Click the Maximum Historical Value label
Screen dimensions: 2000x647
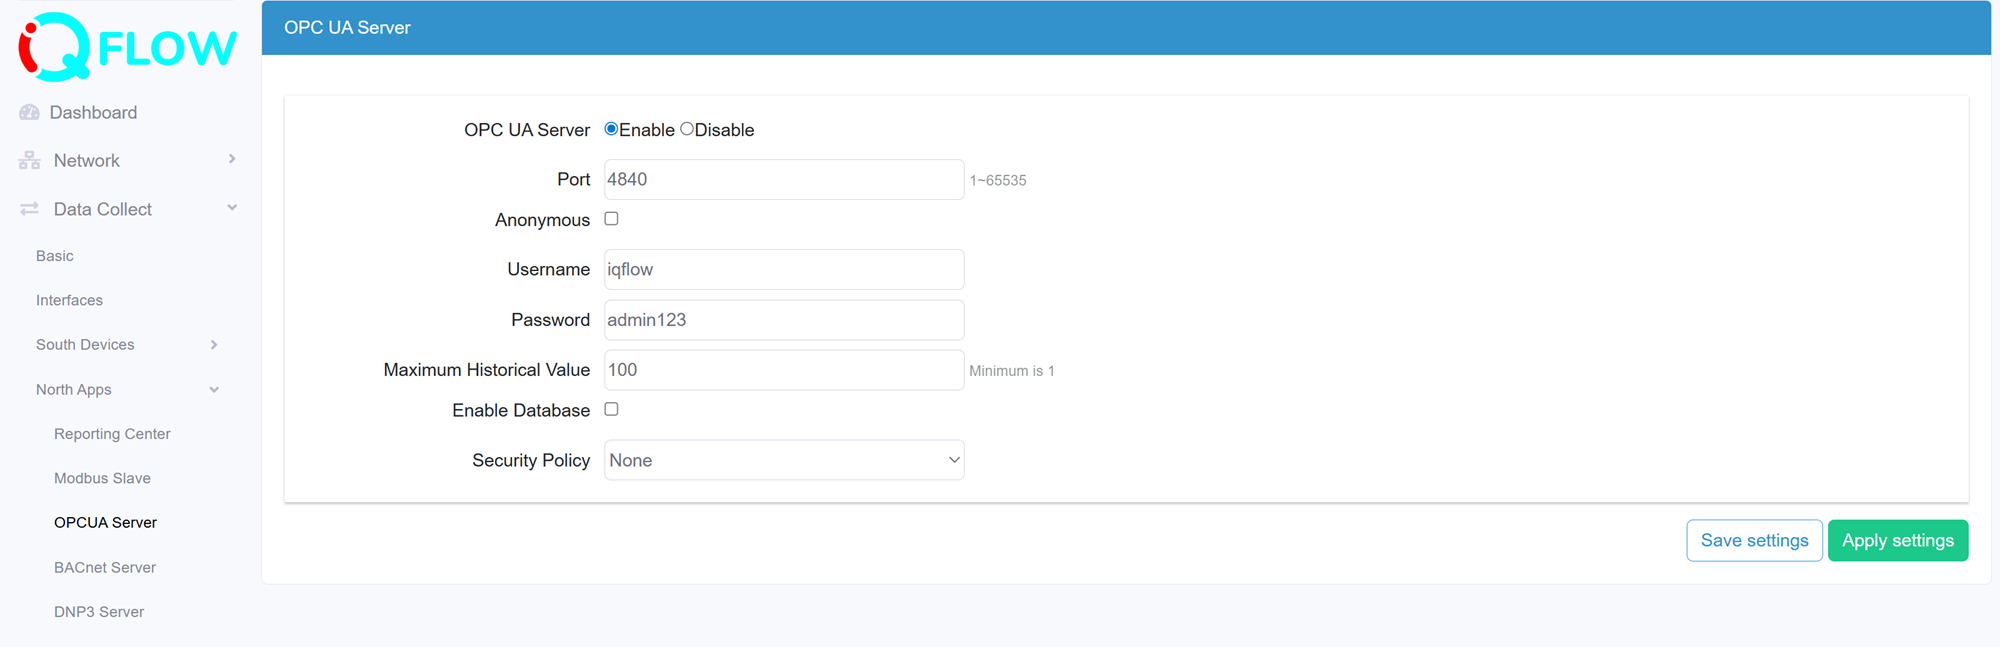(487, 370)
